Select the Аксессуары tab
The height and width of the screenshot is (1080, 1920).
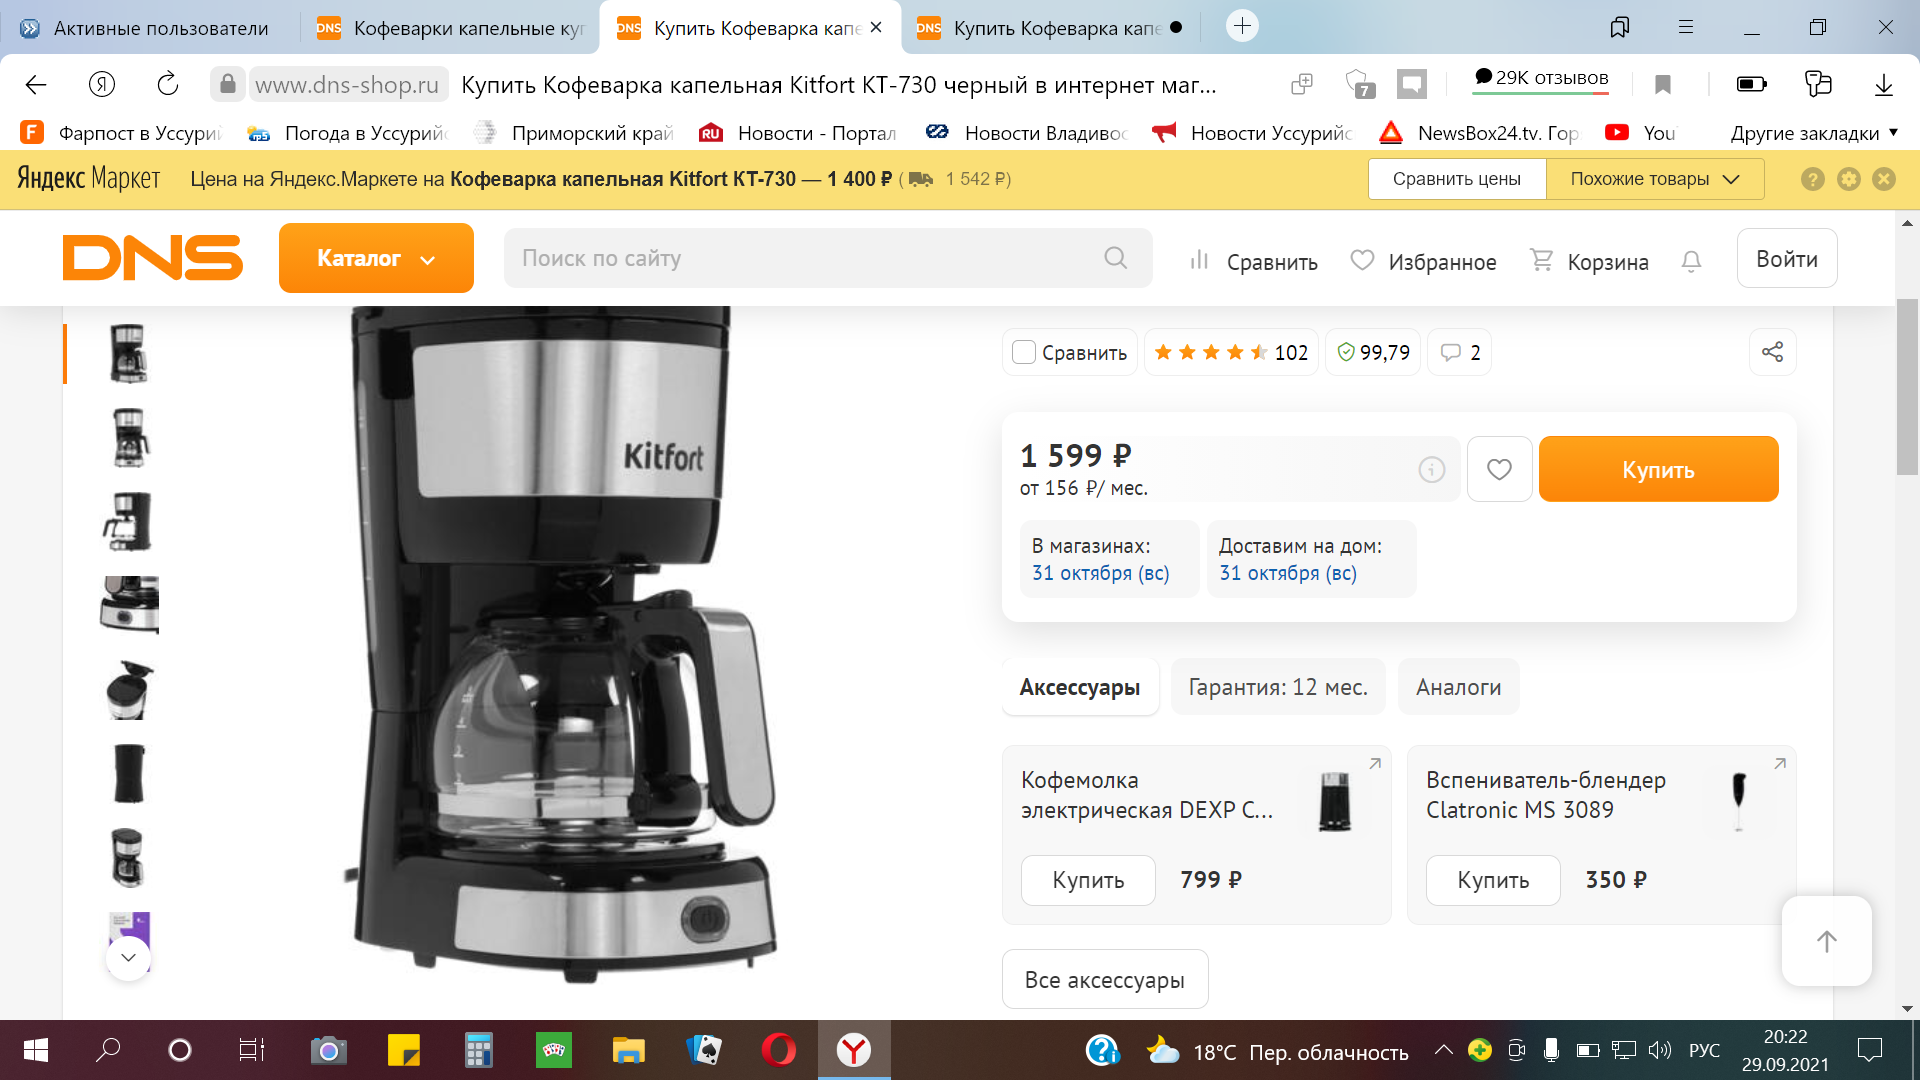pos(1080,687)
